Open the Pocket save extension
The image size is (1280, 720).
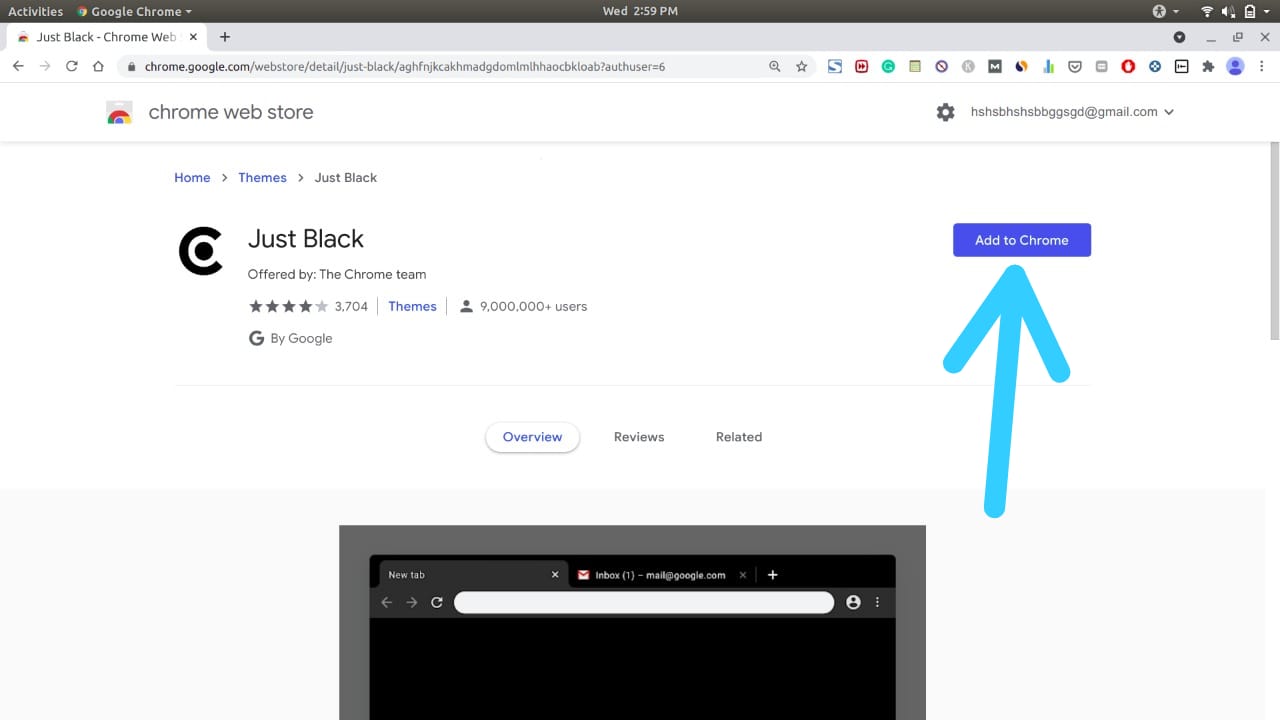coord(1075,66)
